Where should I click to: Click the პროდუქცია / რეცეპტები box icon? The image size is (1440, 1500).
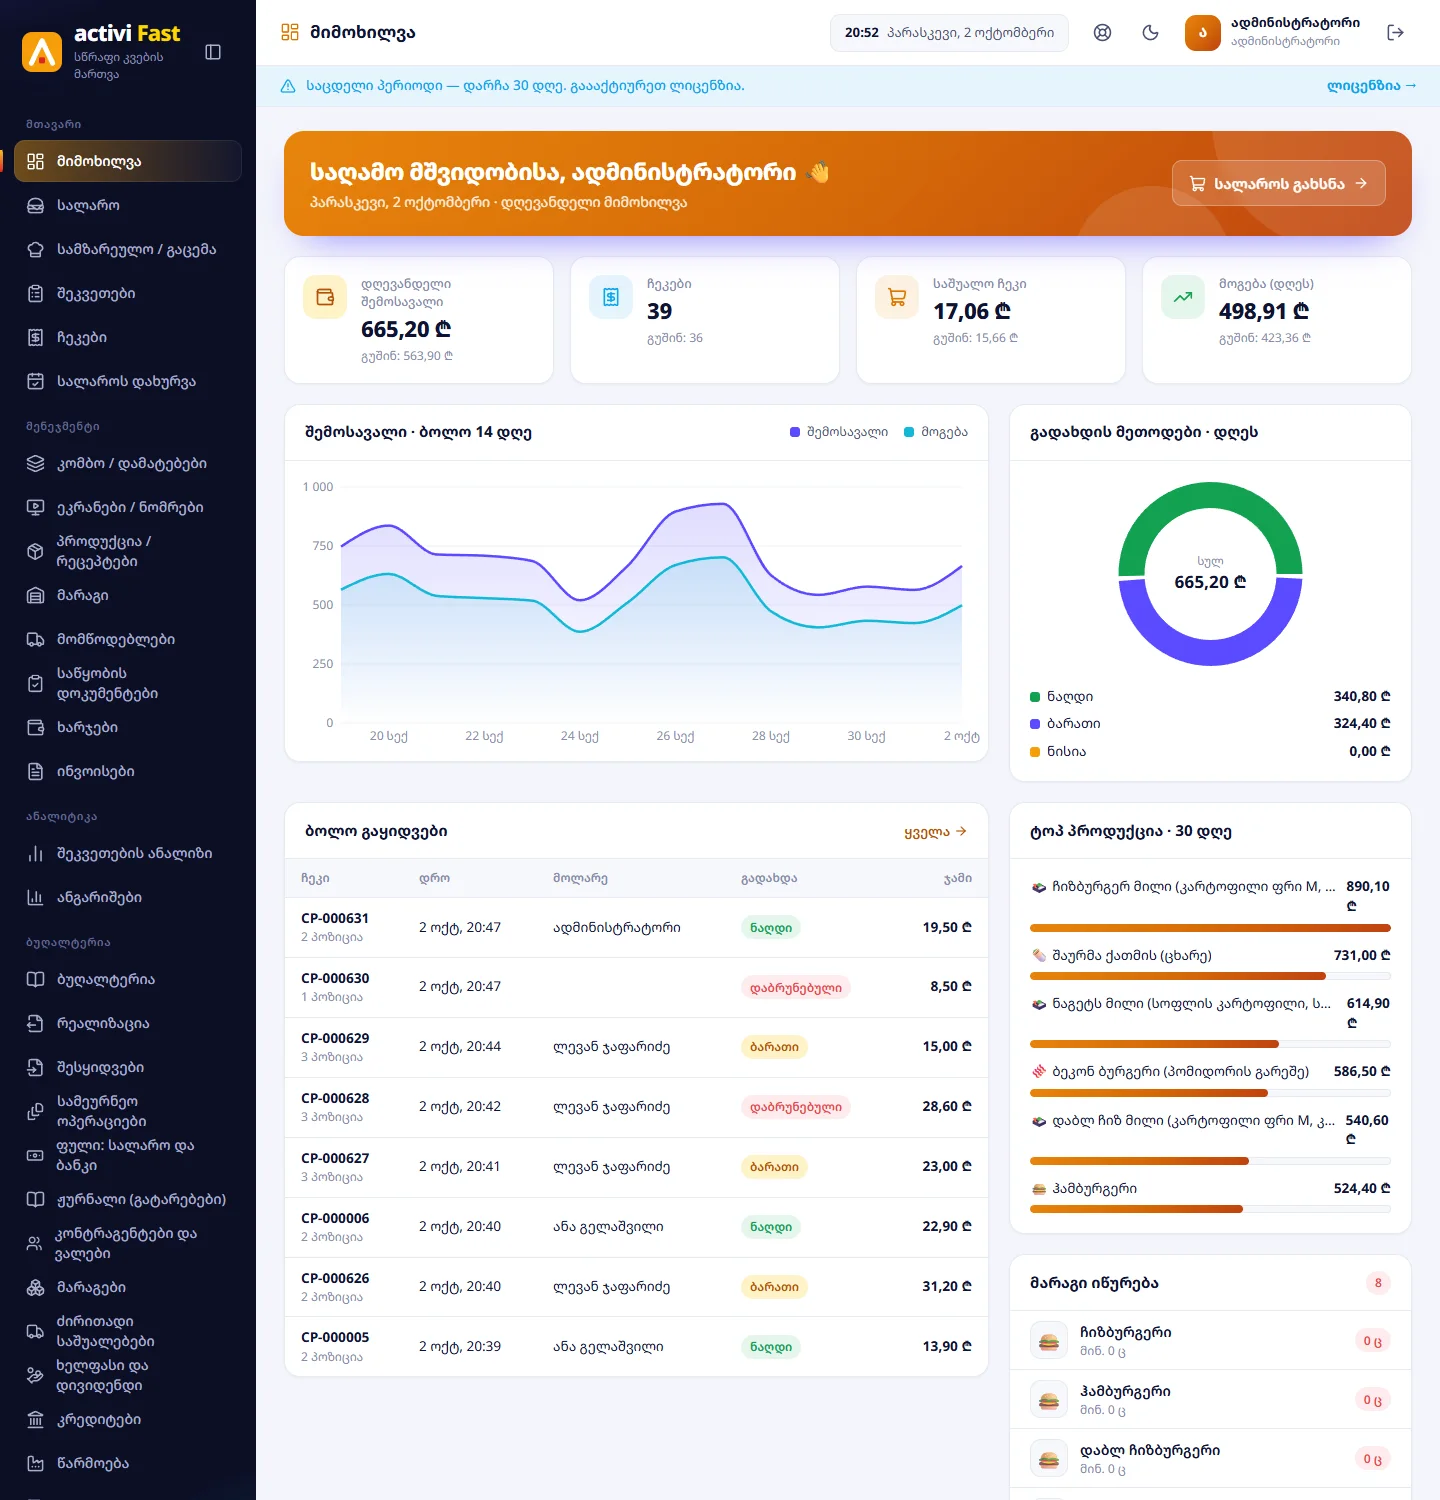tap(35, 551)
